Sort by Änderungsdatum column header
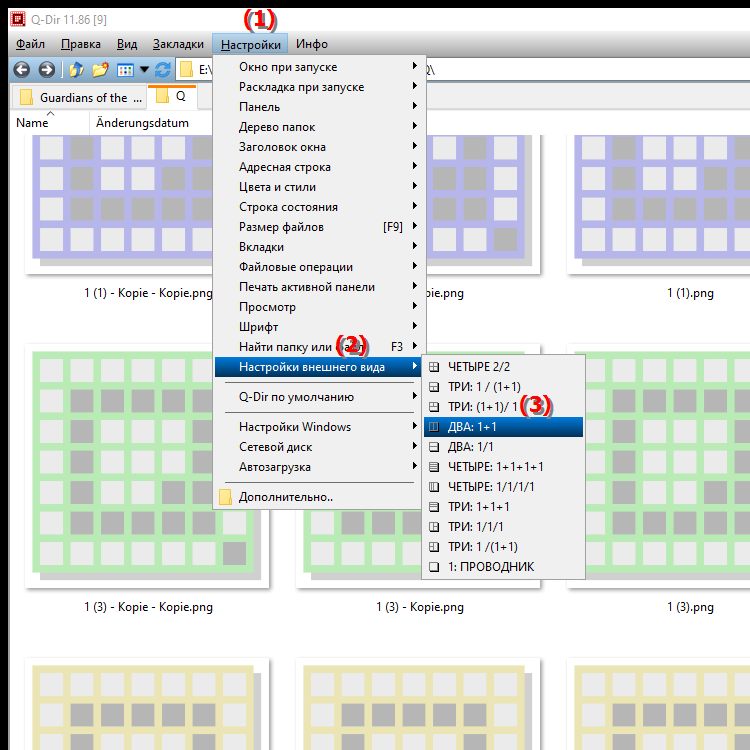 (x=142, y=123)
